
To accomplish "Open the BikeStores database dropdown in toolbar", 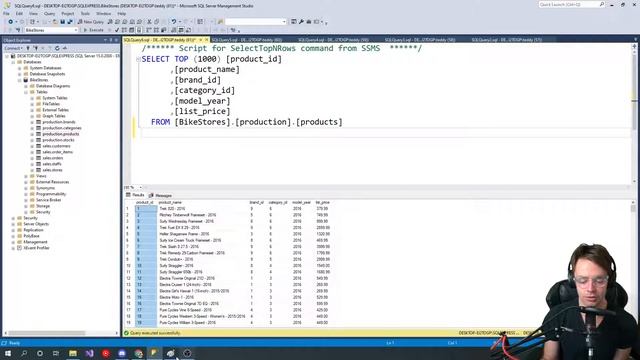I will click(51, 30).
